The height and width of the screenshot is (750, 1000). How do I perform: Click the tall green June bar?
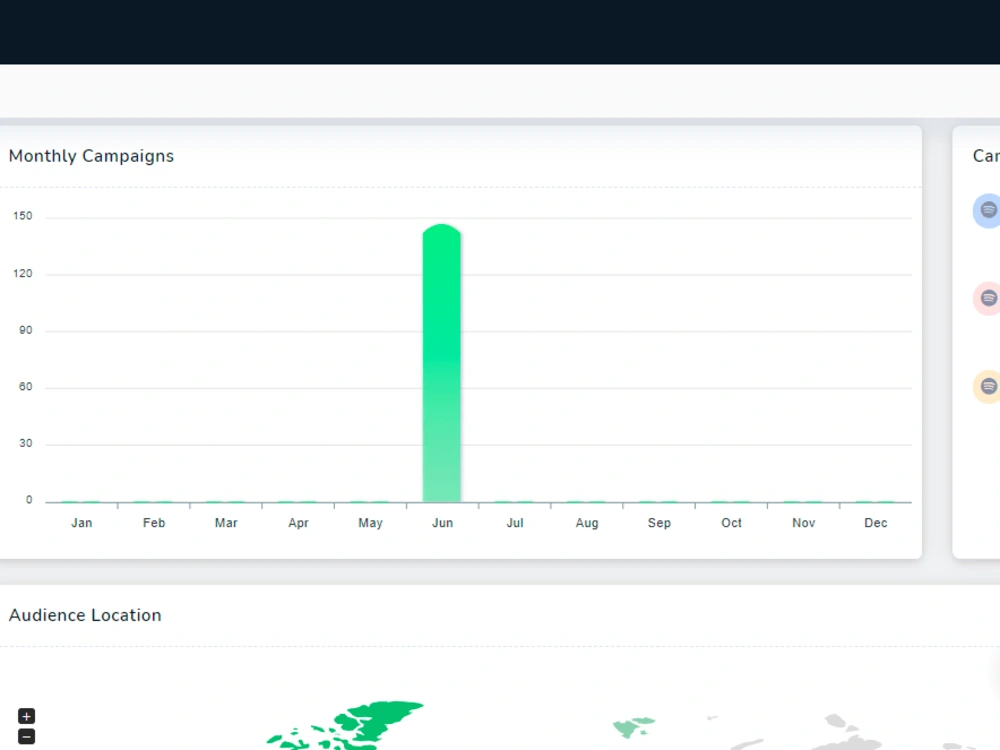click(442, 360)
